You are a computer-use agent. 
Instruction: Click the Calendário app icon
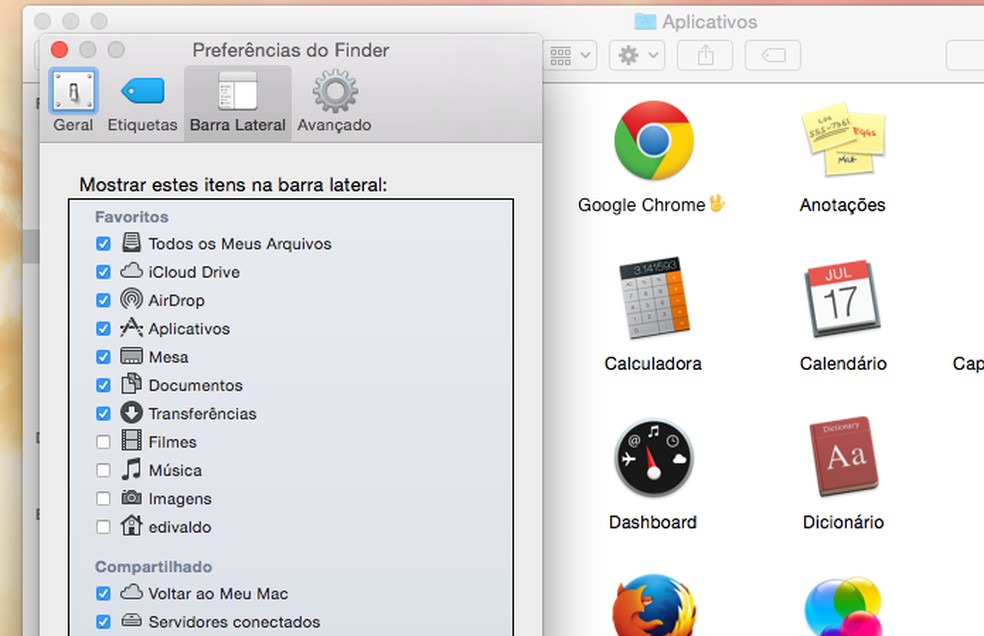tap(842, 298)
